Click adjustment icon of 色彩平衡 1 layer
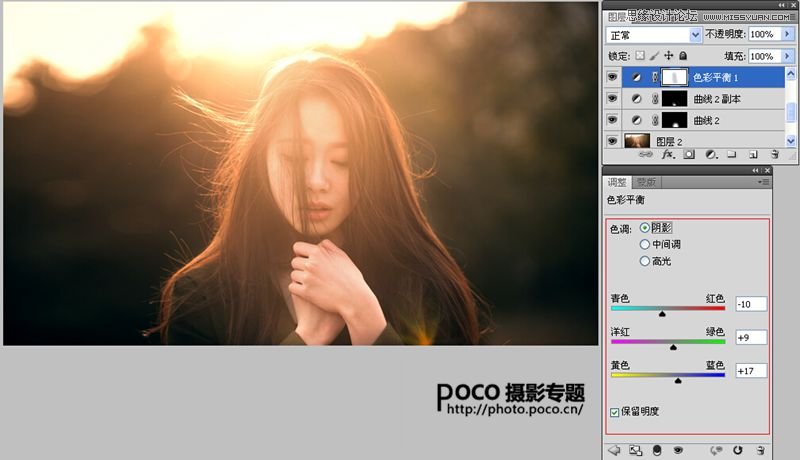Image resolution: width=800 pixels, height=460 pixels. coord(636,77)
